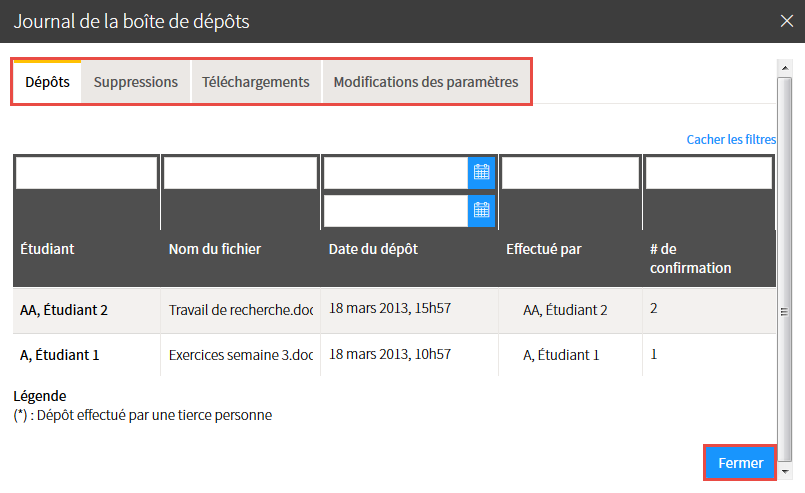805x493 pixels.
Task: Select the Téléchargements tab
Action: tap(255, 82)
